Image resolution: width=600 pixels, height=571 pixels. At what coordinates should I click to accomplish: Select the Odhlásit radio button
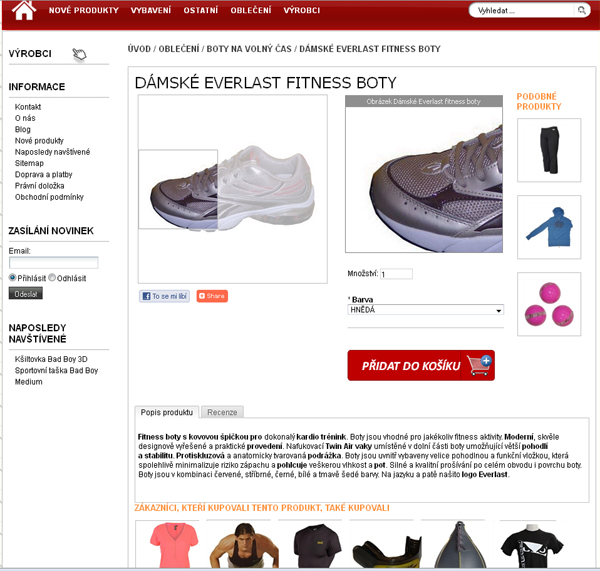(x=52, y=277)
